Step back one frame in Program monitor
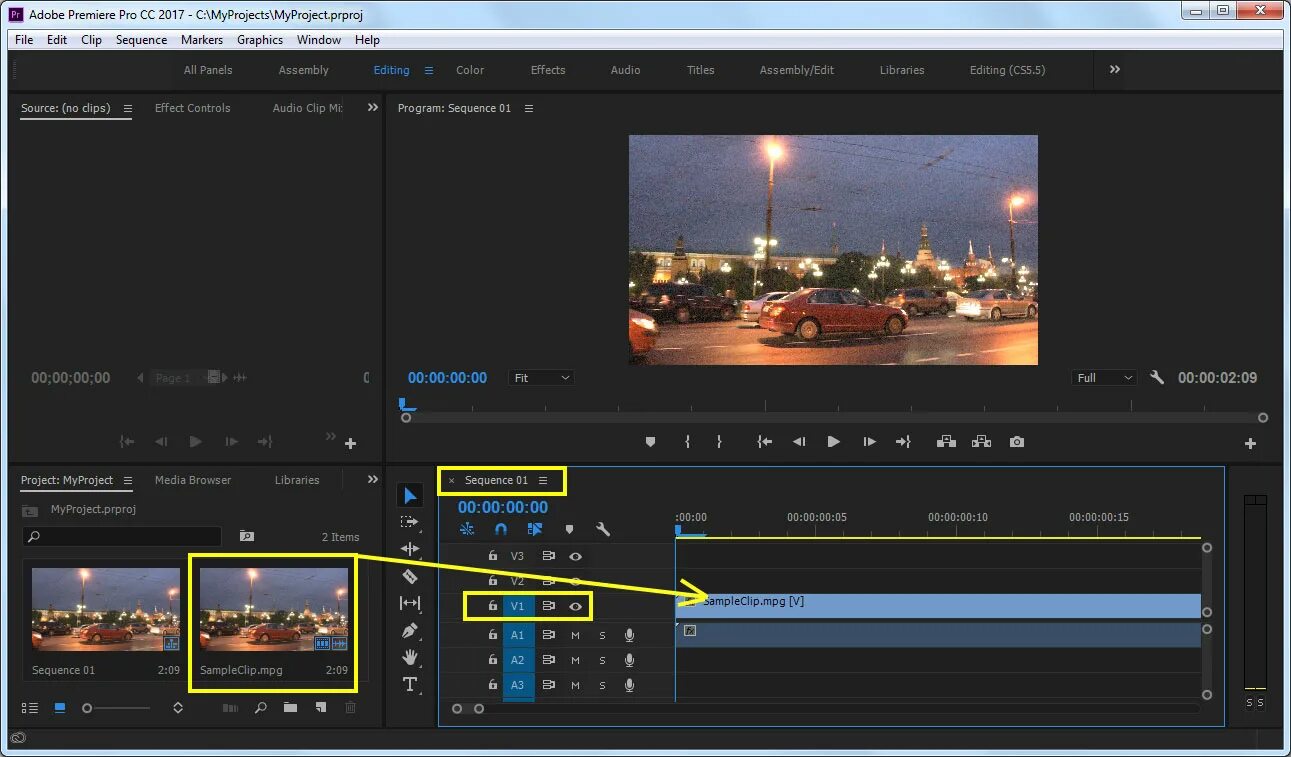The width and height of the screenshot is (1291, 757). (x=799, y=442)
